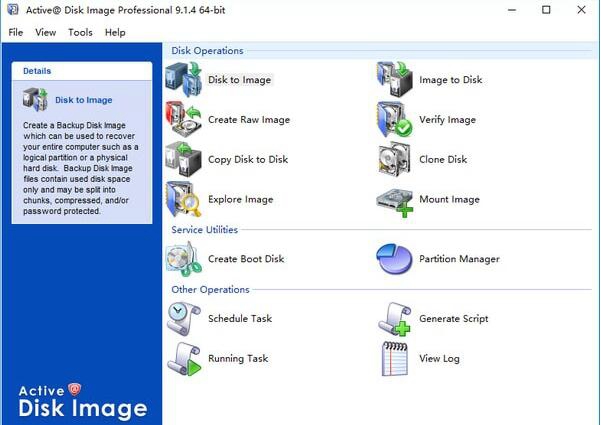Click the Clone Disk icon
The image size is (601, 425).
click(x=394, y=159)
